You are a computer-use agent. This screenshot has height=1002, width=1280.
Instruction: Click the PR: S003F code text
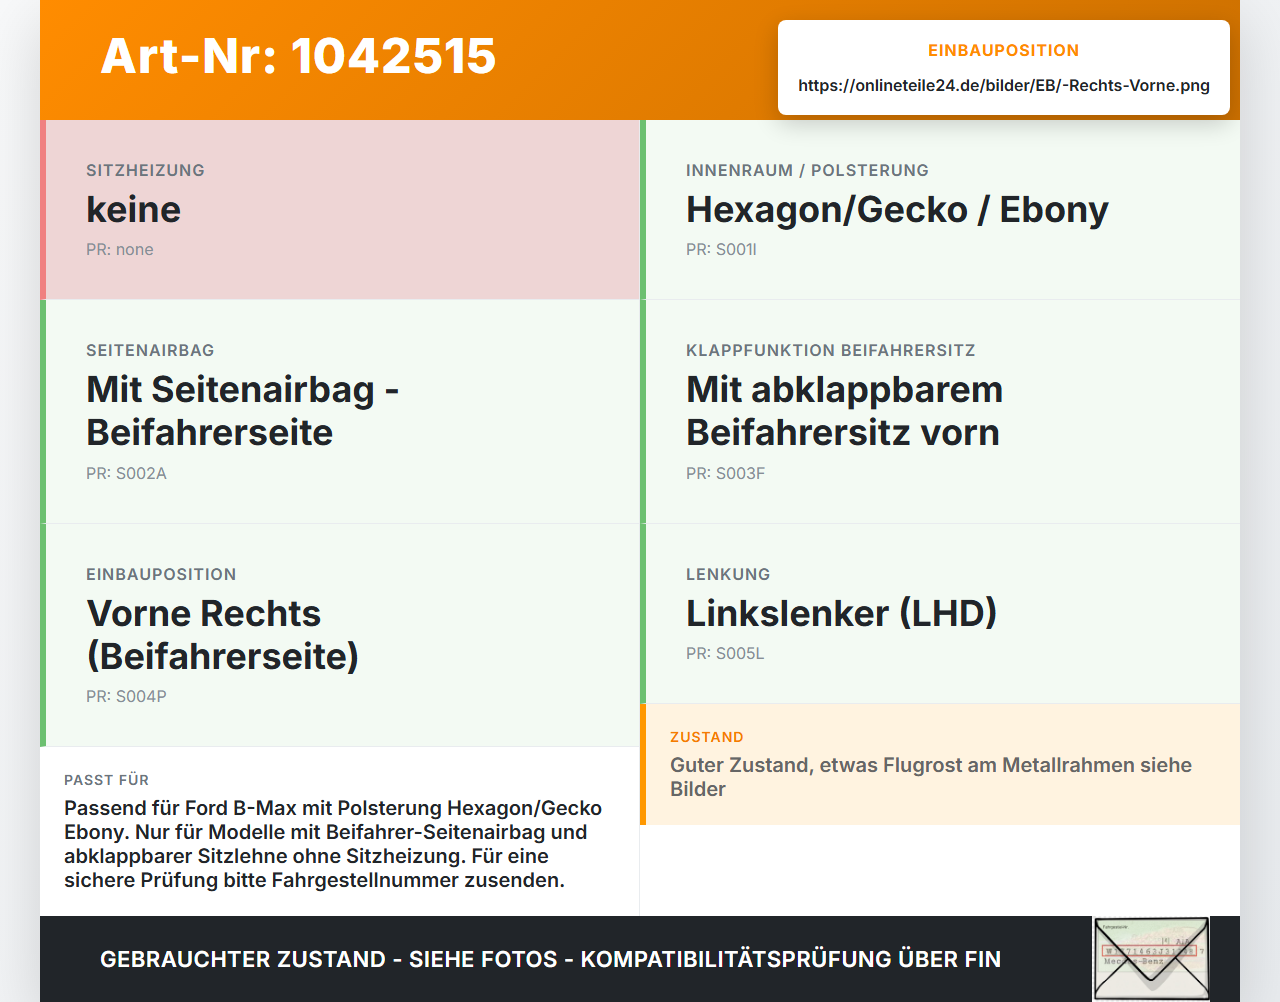725,474
